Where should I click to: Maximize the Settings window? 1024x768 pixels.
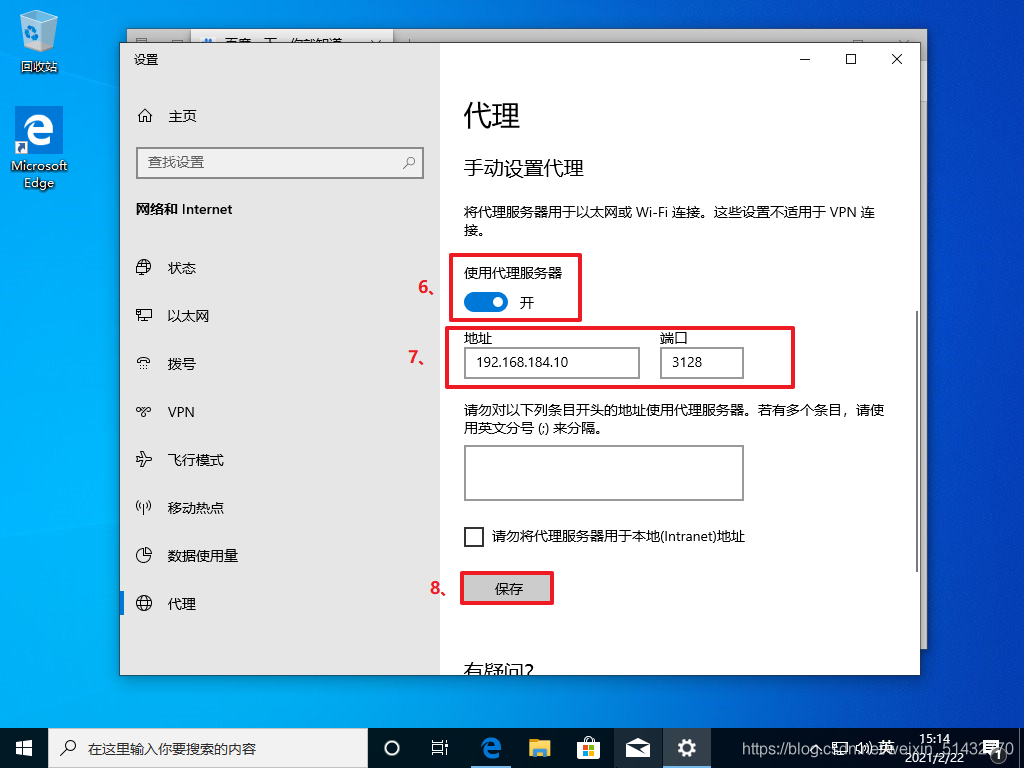coord(851,59)
